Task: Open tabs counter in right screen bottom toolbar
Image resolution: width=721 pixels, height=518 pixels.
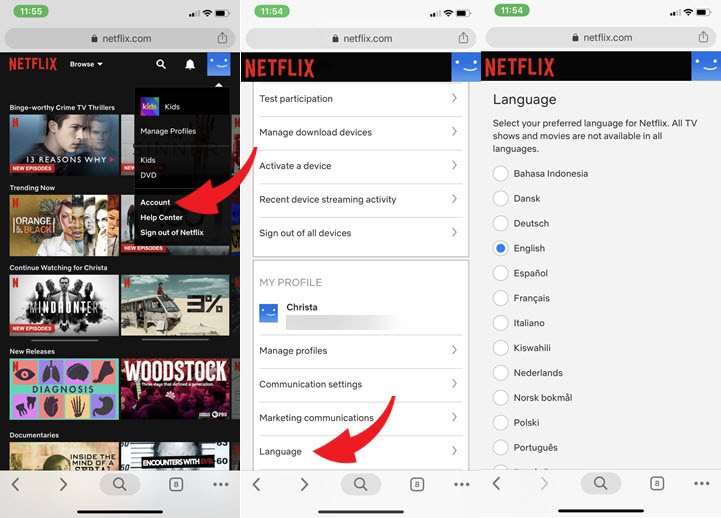Action: point(657,483)
